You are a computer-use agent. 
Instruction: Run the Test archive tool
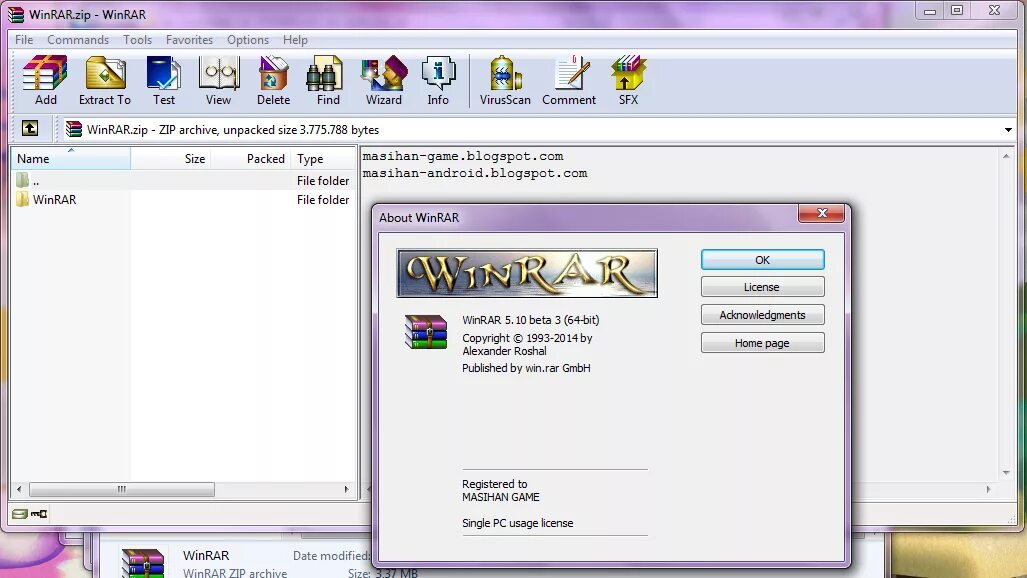pyautogui.click(x=163, y=80)
